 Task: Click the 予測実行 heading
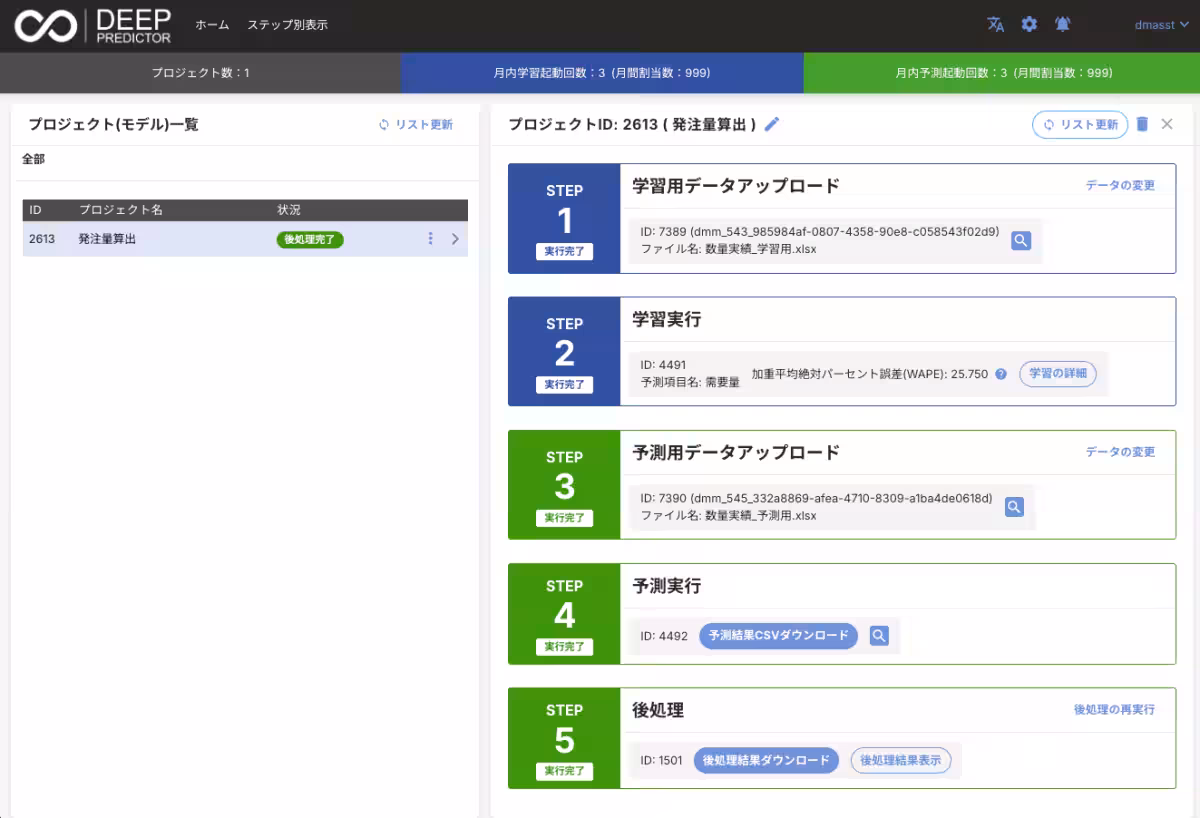click(667, 586)
